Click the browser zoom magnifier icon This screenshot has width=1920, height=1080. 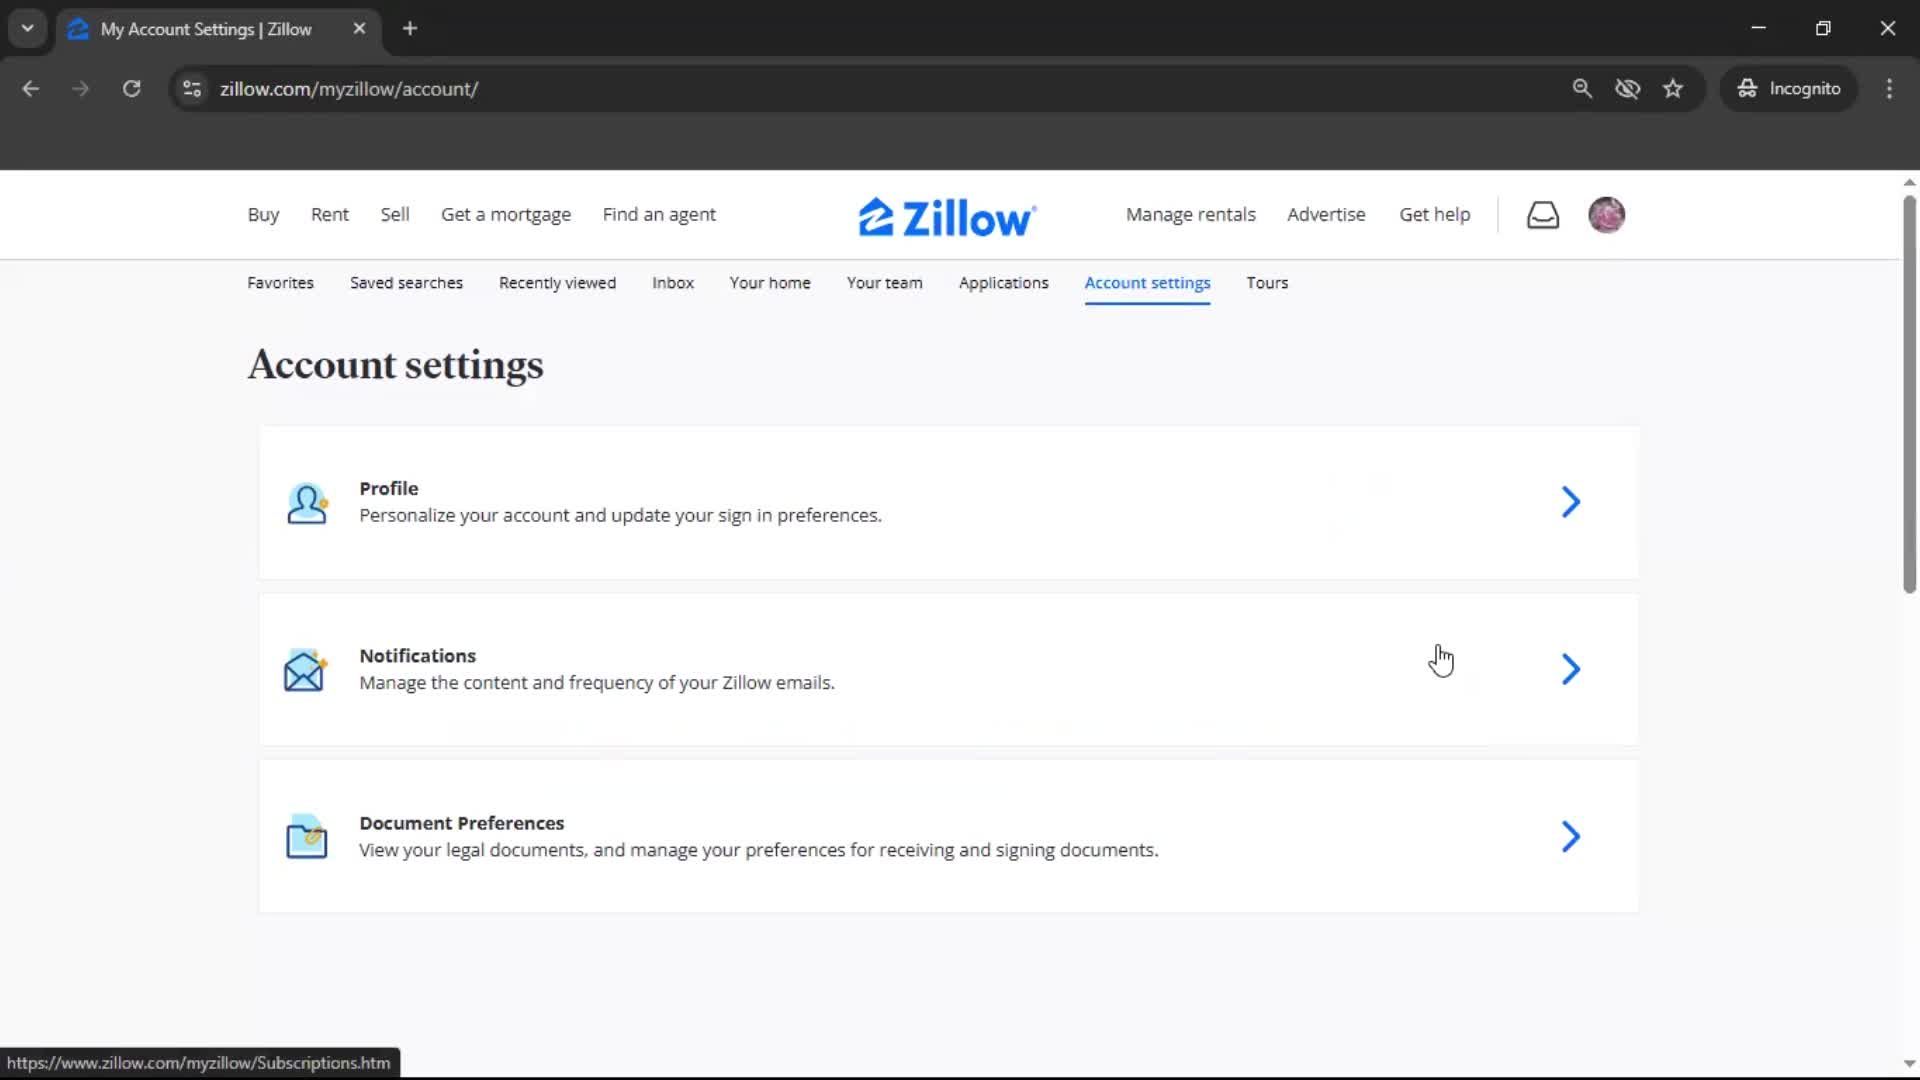1582,89
